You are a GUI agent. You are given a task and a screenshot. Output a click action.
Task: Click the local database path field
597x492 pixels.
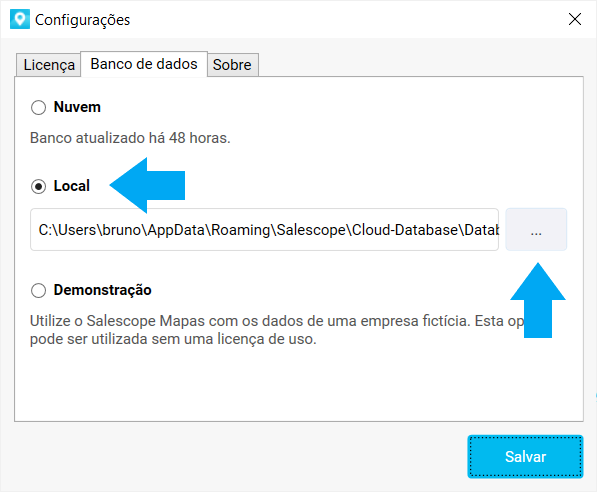click(x=264, y=230)
